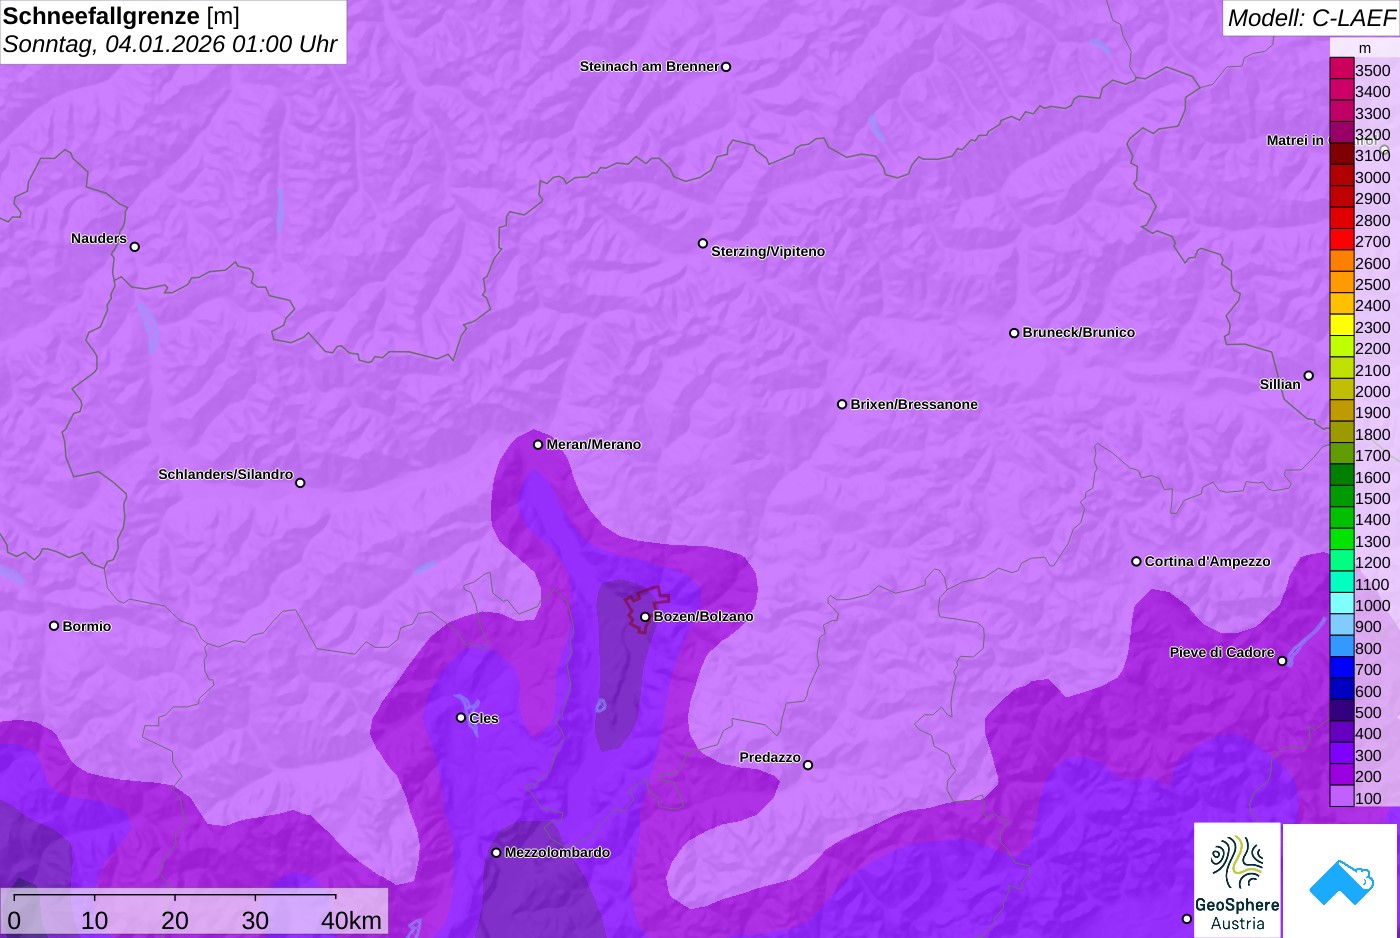
Task: Click the Modell: C-LAEF label
Action: (1311, 17)
